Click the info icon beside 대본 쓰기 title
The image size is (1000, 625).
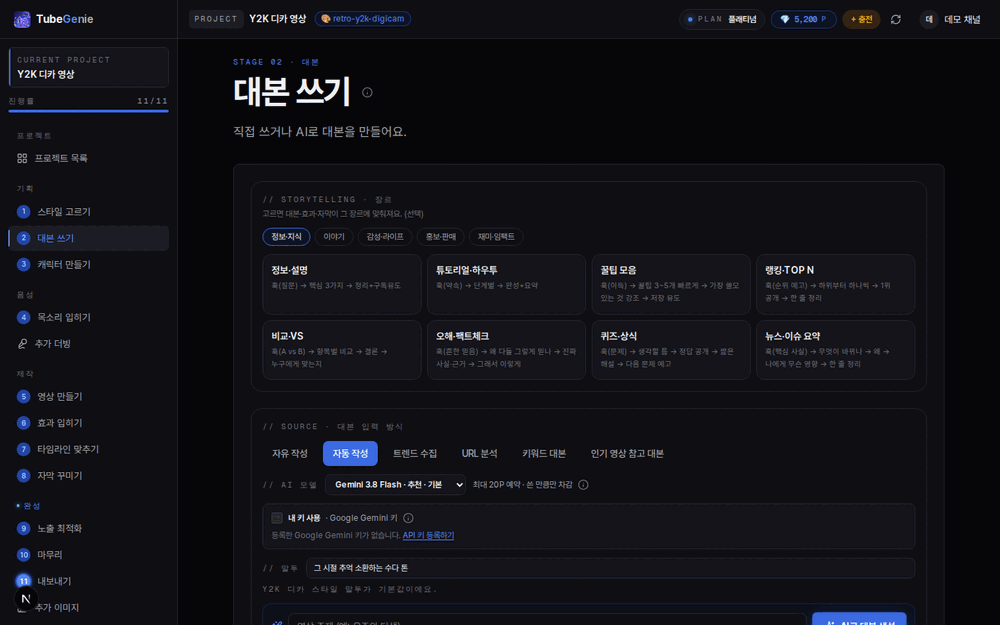tap(367, 92)
